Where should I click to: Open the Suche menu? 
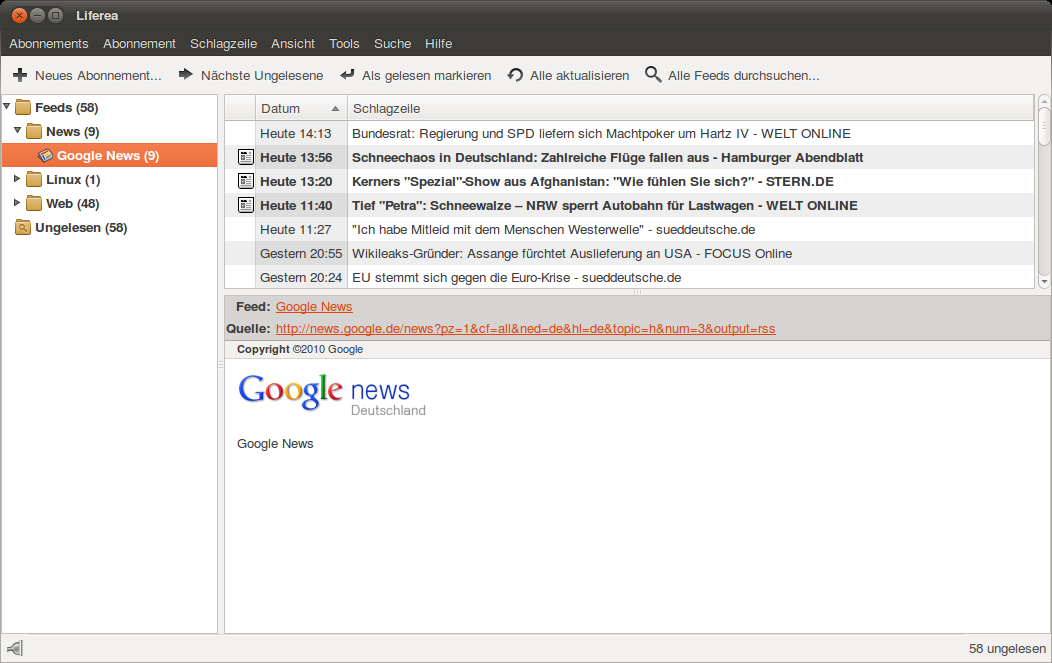(392, 44)
